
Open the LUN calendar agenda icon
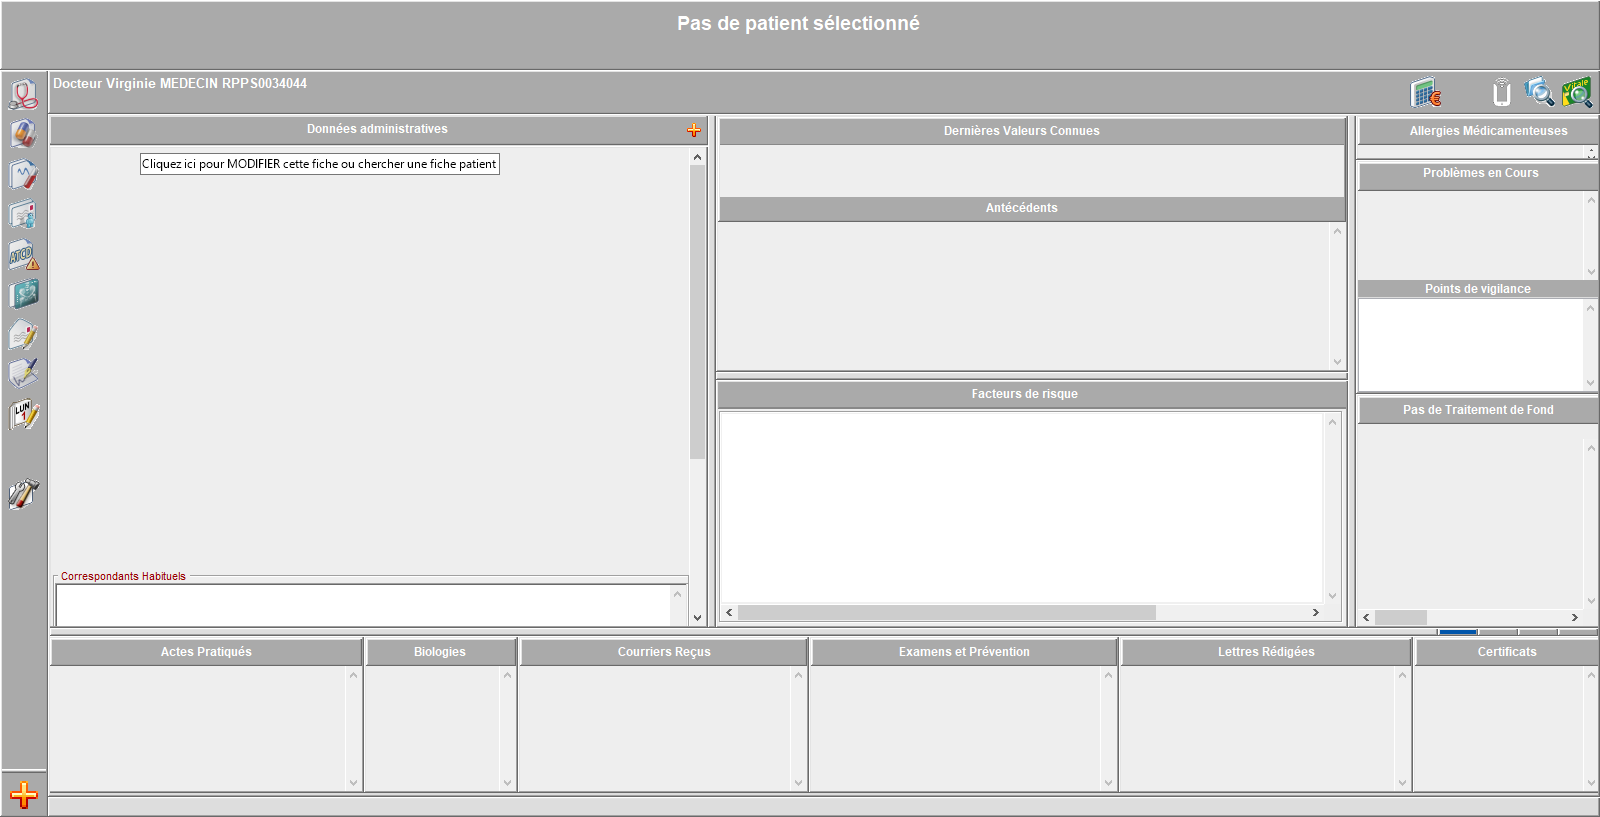[23, 414]
